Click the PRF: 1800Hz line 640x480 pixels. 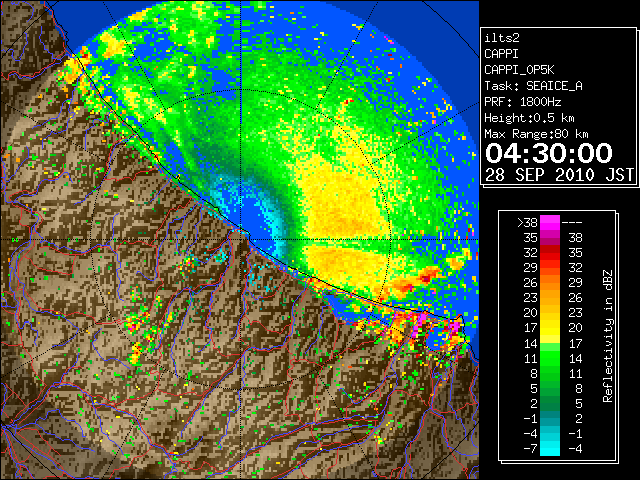click(x=522, y=102)
